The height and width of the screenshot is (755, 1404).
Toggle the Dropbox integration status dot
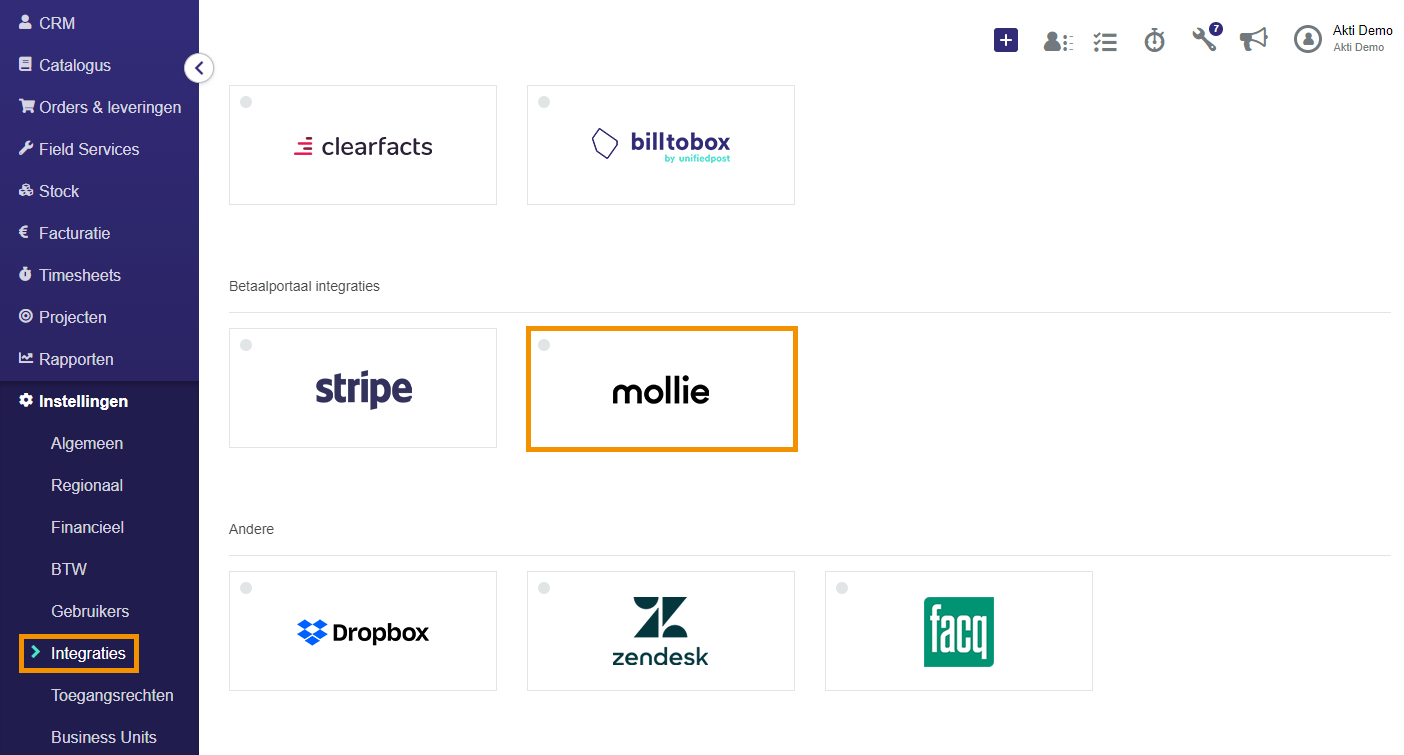[246, 588]
